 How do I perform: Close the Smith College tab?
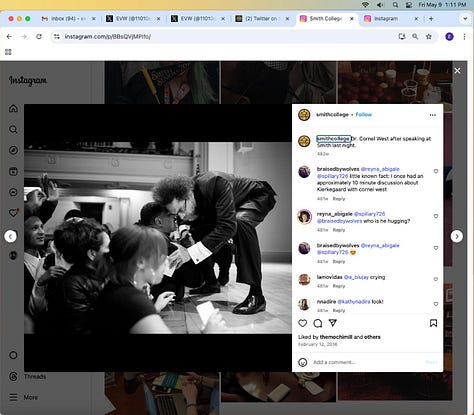tap(352, 19)
